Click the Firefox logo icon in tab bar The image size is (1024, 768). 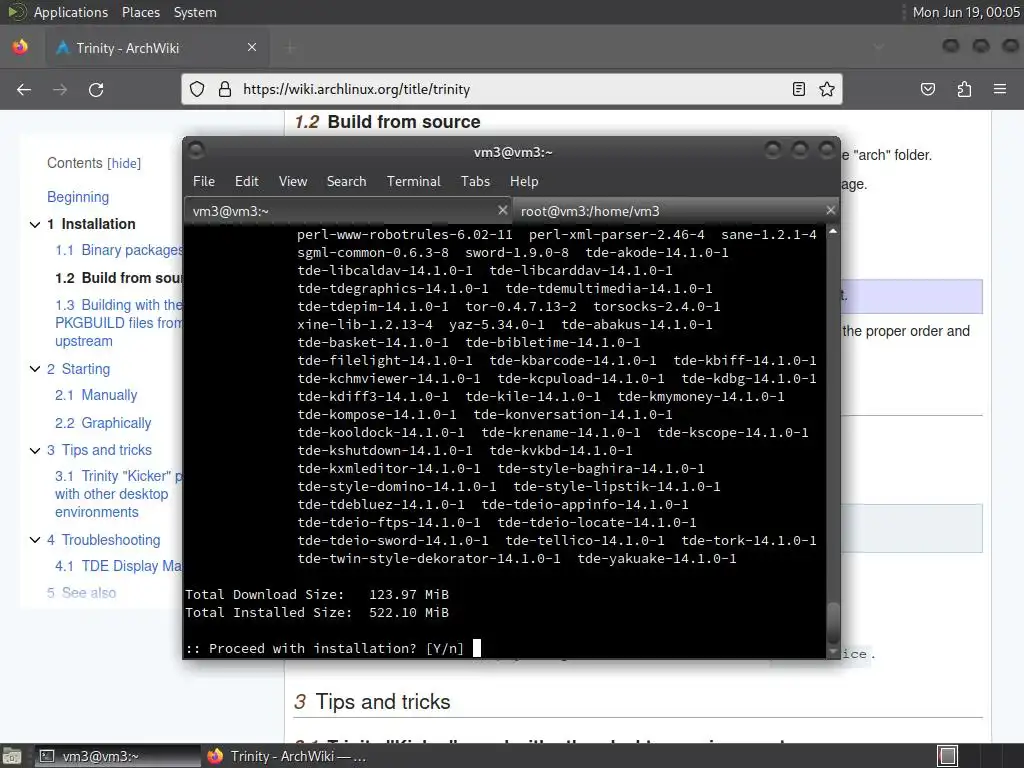pos(20,47)
